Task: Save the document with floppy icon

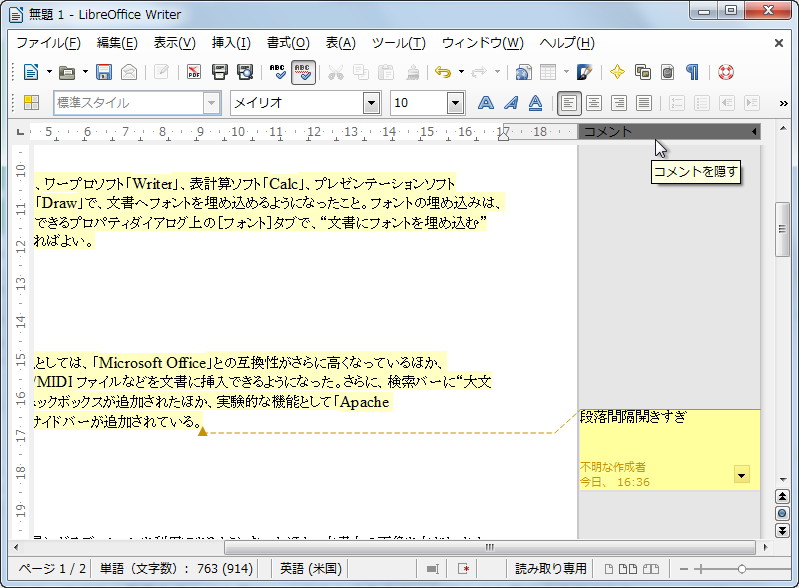Action: point(104,72)
